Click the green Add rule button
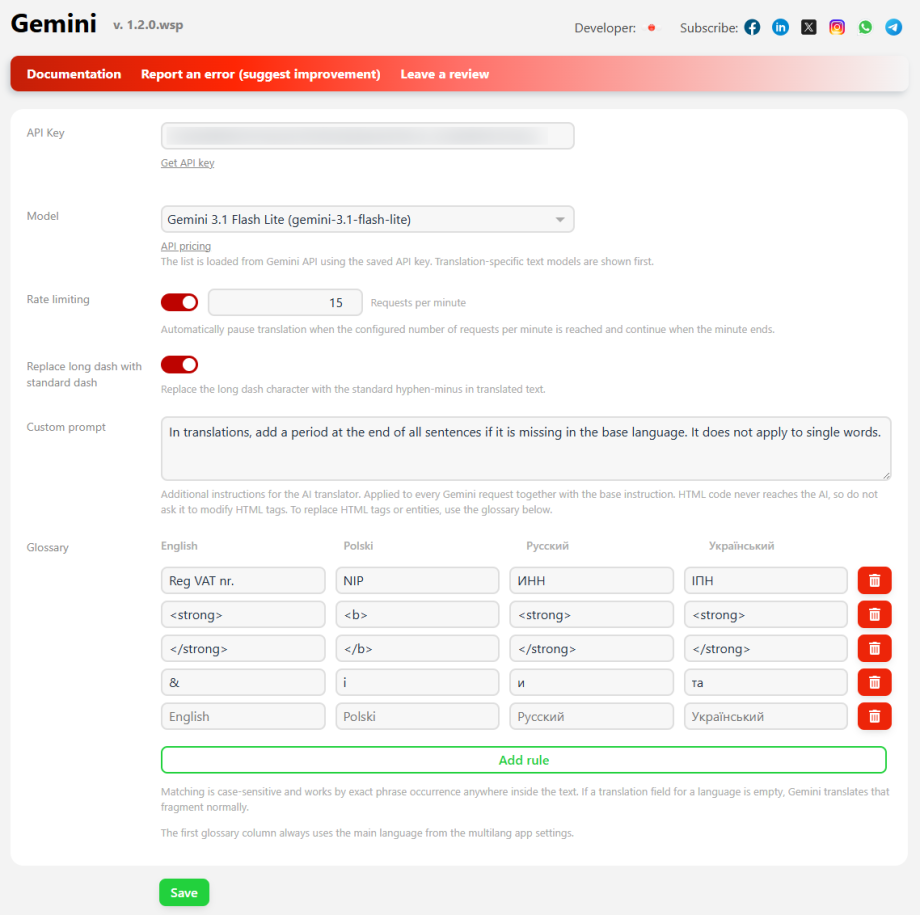Image resolution: width=920 pixels, height=915 pixels. (523, 760)
